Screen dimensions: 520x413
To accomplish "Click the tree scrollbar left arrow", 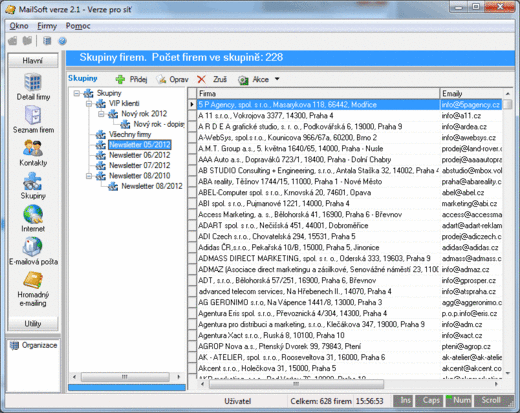I will 75,377.
